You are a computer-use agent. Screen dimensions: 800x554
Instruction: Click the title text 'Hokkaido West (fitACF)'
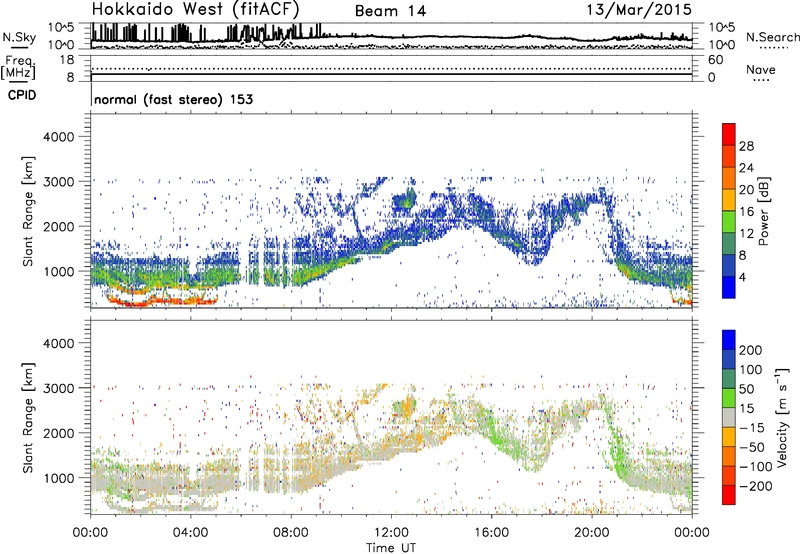pos(195,9)
